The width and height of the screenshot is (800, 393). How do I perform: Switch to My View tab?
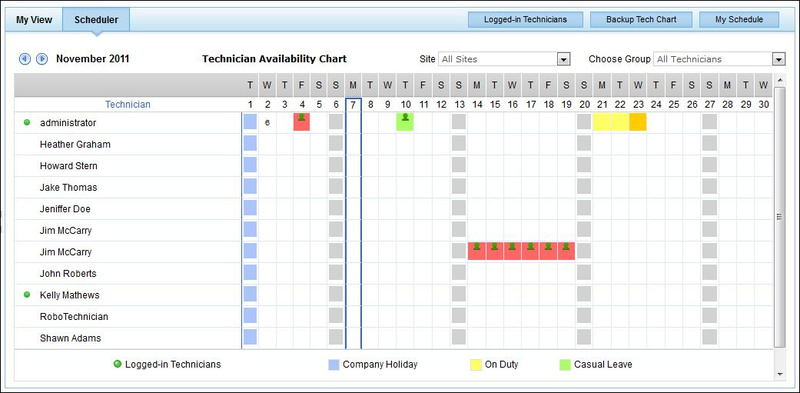point(34,20)
